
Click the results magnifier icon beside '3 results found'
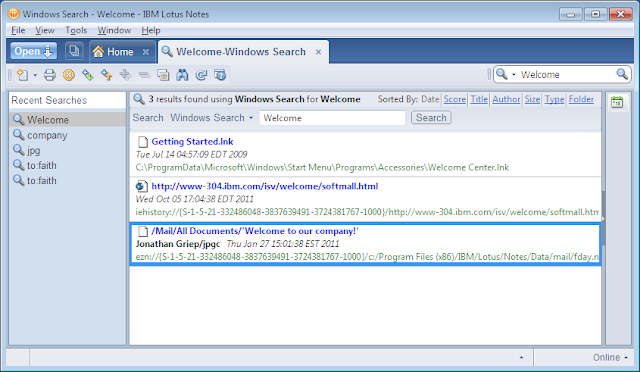tap(139, 99)
